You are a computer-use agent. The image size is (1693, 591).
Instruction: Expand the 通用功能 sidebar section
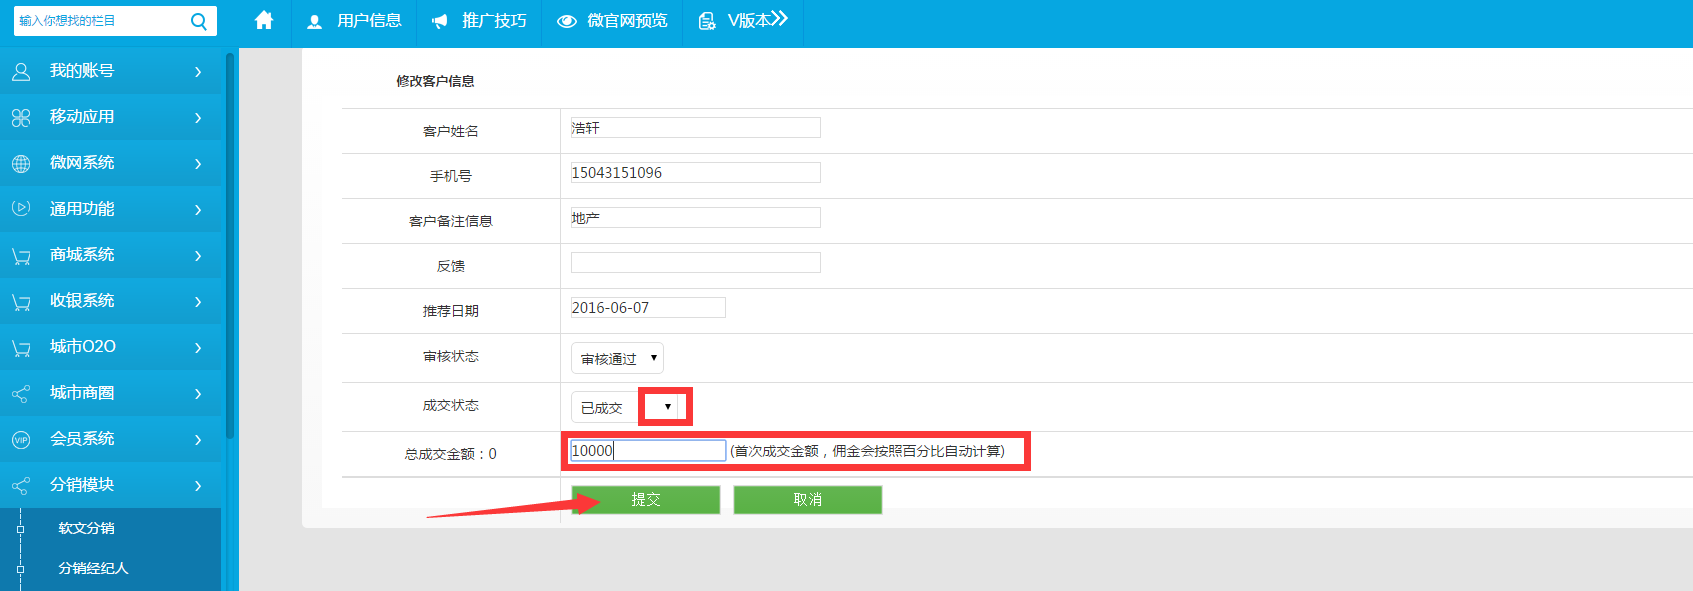tap(110, 209)
